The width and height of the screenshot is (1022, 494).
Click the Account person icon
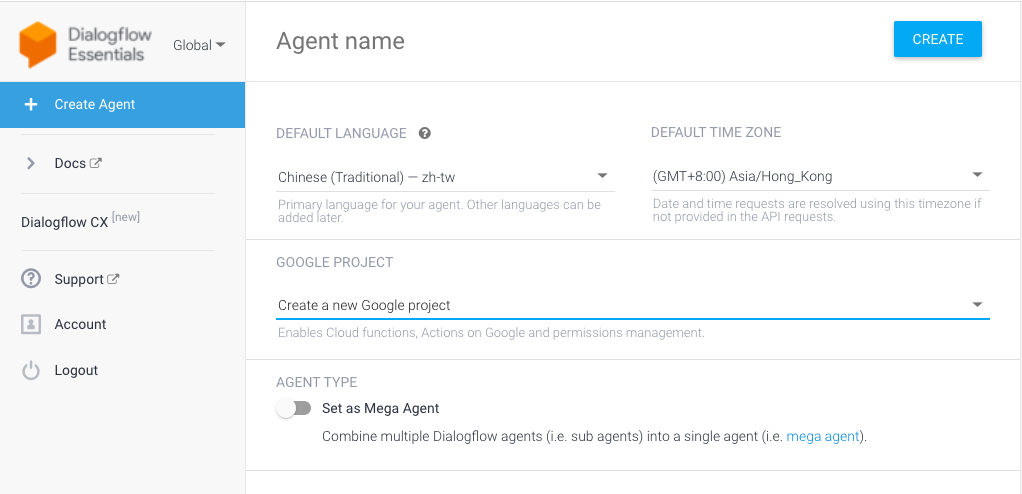[x=31, y=325]
